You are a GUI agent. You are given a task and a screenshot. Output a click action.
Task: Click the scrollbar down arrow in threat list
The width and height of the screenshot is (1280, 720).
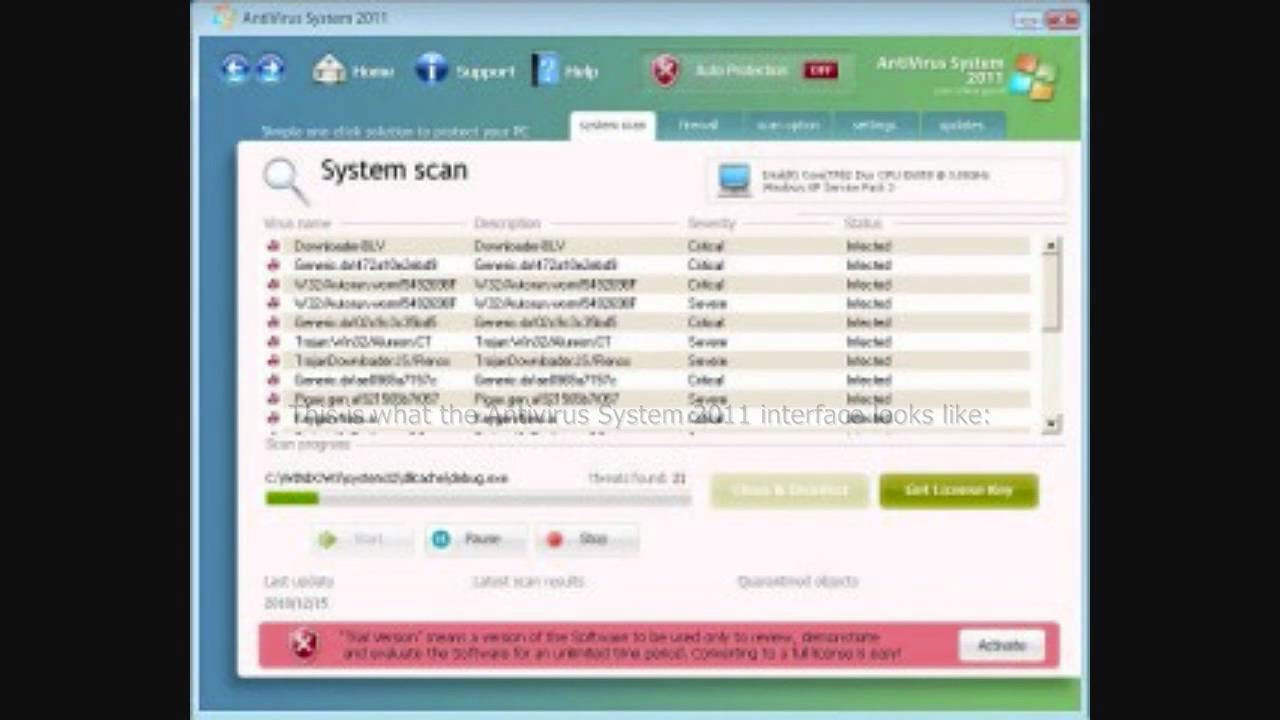click(1051, 424)
